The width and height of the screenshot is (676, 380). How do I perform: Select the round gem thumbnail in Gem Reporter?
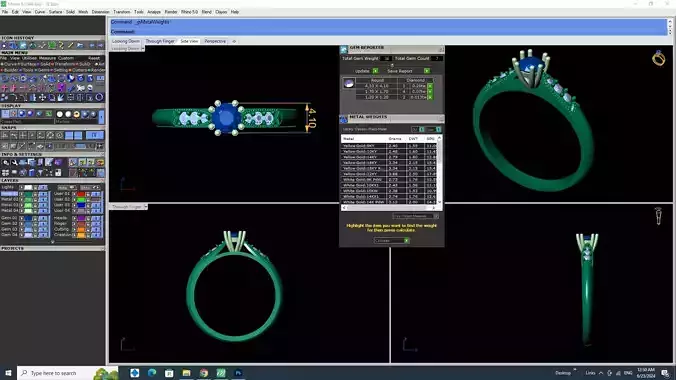pos(349,83)
